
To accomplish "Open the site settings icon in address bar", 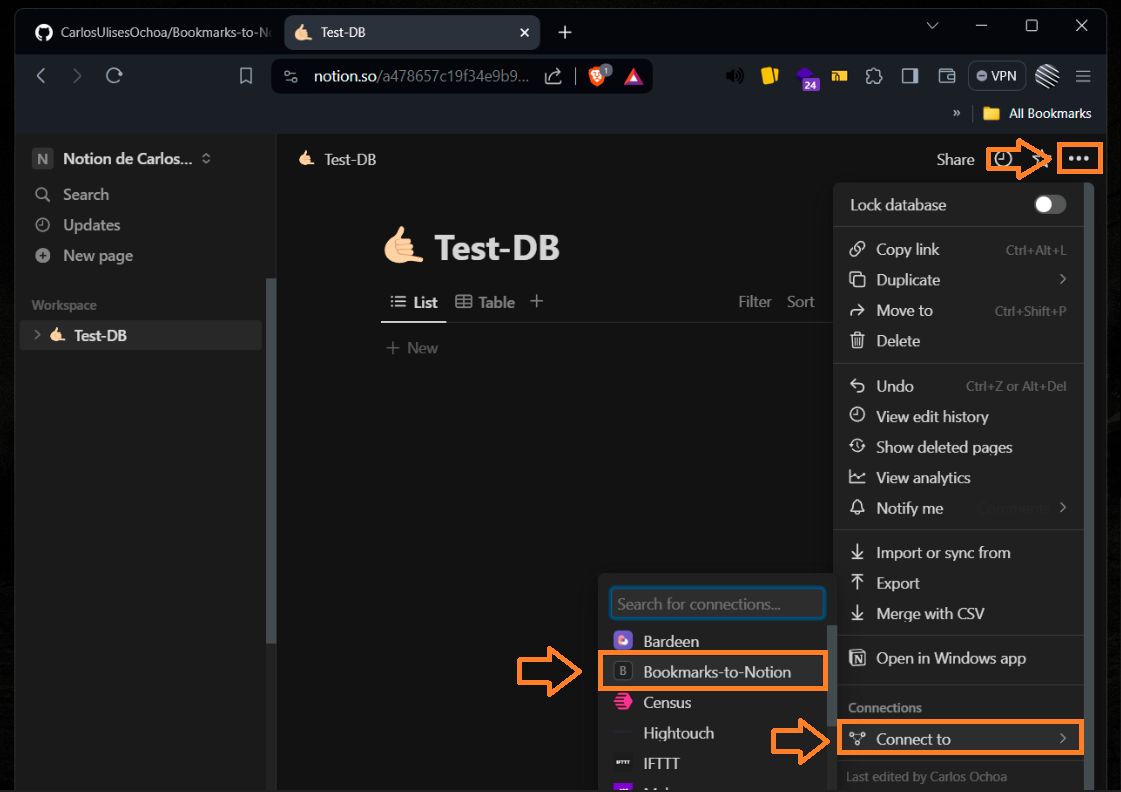I will click(x=291, y=76).
